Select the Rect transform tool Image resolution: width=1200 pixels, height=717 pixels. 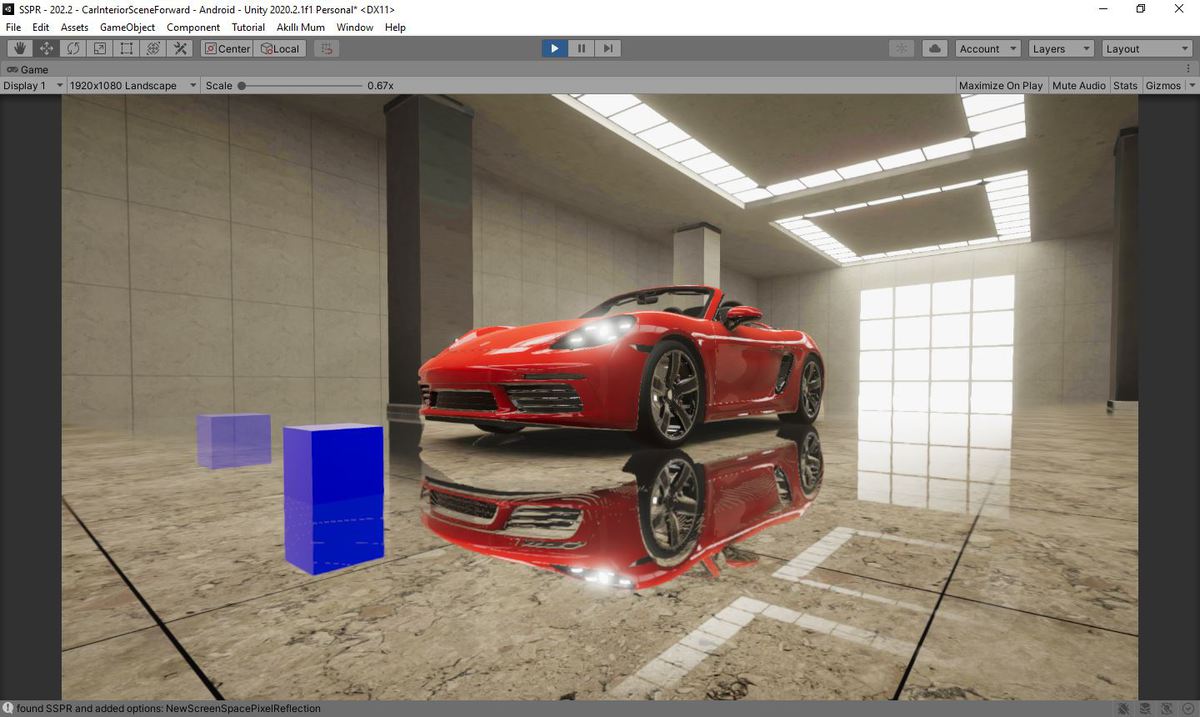click(126, 47)
